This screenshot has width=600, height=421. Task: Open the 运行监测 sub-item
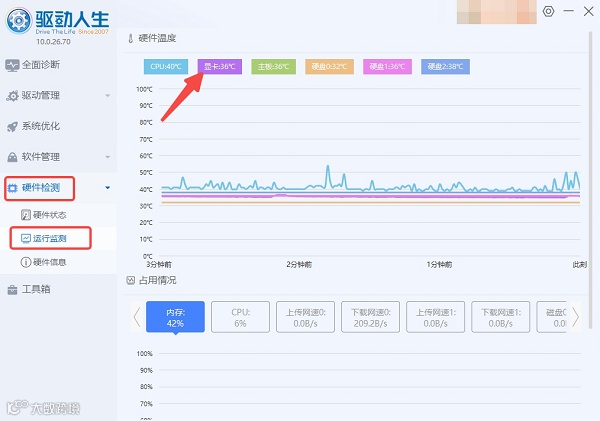pos(50,238)
